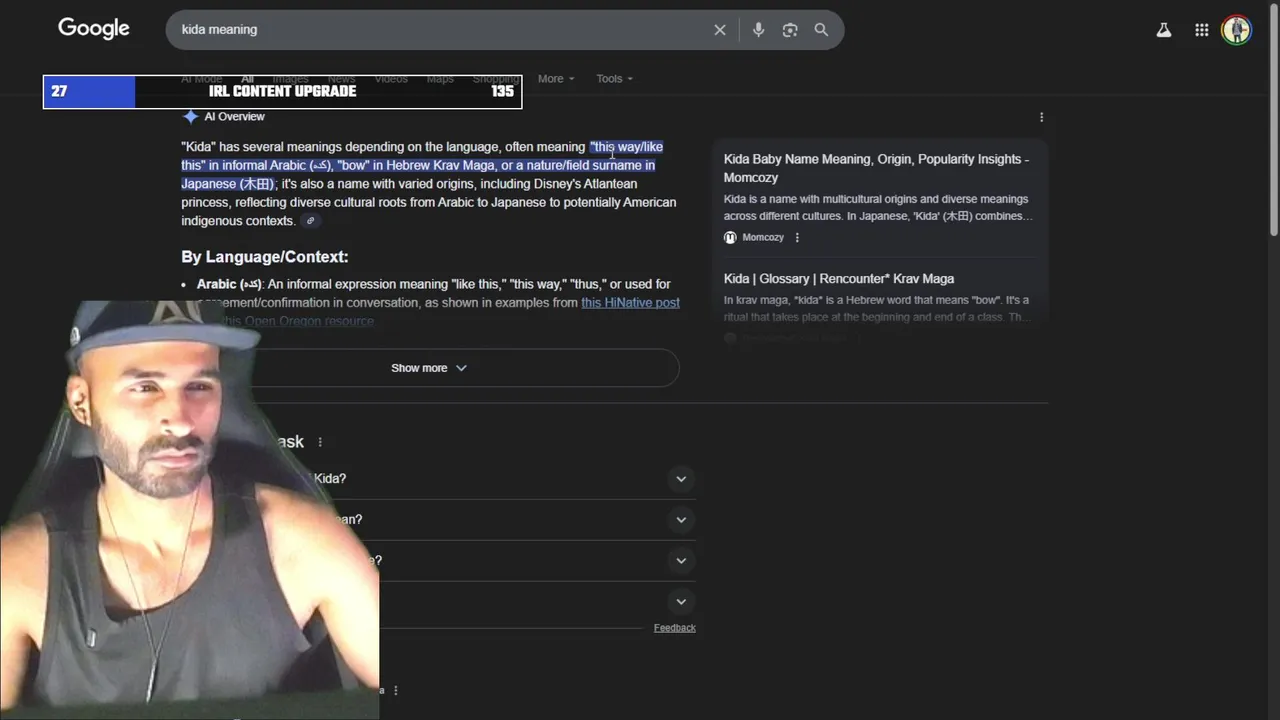Click the 'AI Overview' label
The width and height of the screenshot is (1280, 720).
pyautogui.click(x=235, y=117)
